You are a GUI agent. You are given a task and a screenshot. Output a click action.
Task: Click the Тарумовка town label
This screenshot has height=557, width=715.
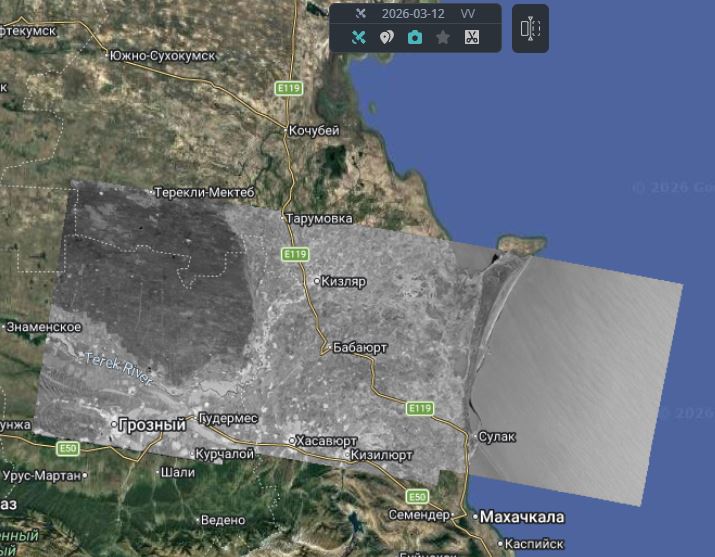pyautogui.click(x=319, y=218)
